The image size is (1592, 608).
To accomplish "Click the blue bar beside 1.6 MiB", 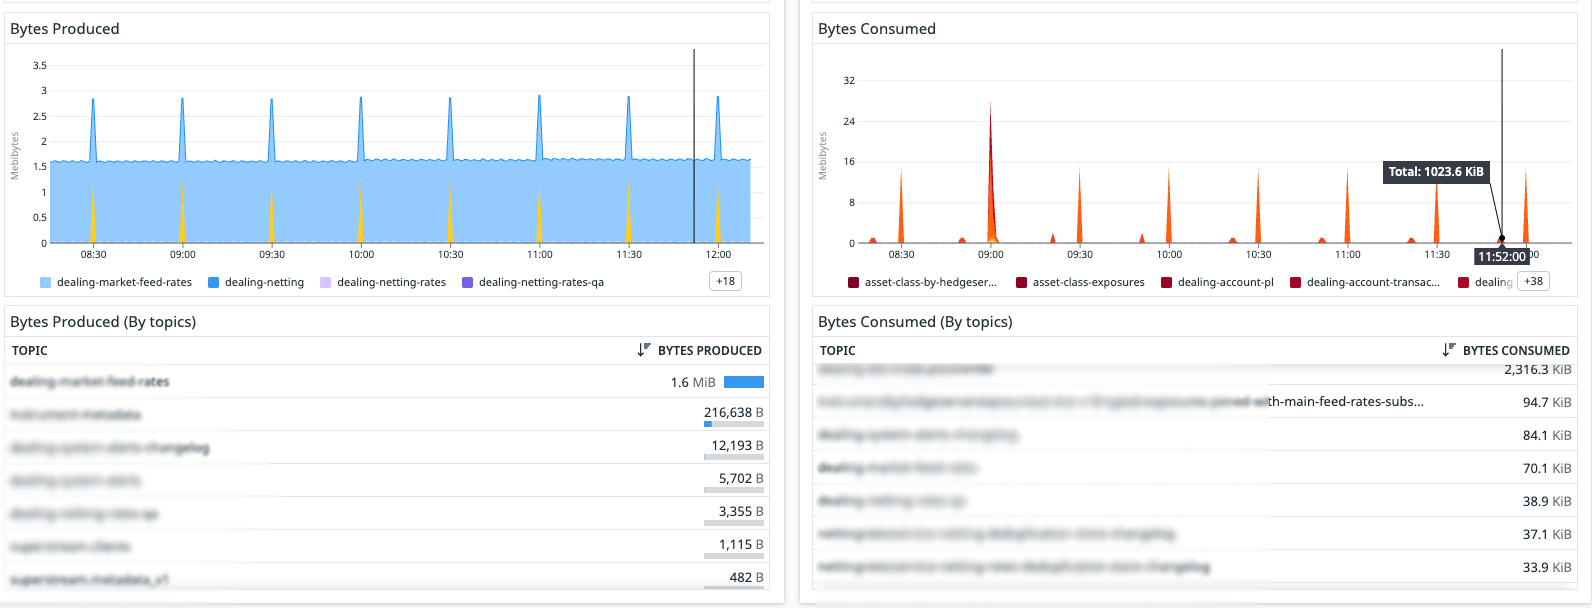I will click(x=744, y=382).
